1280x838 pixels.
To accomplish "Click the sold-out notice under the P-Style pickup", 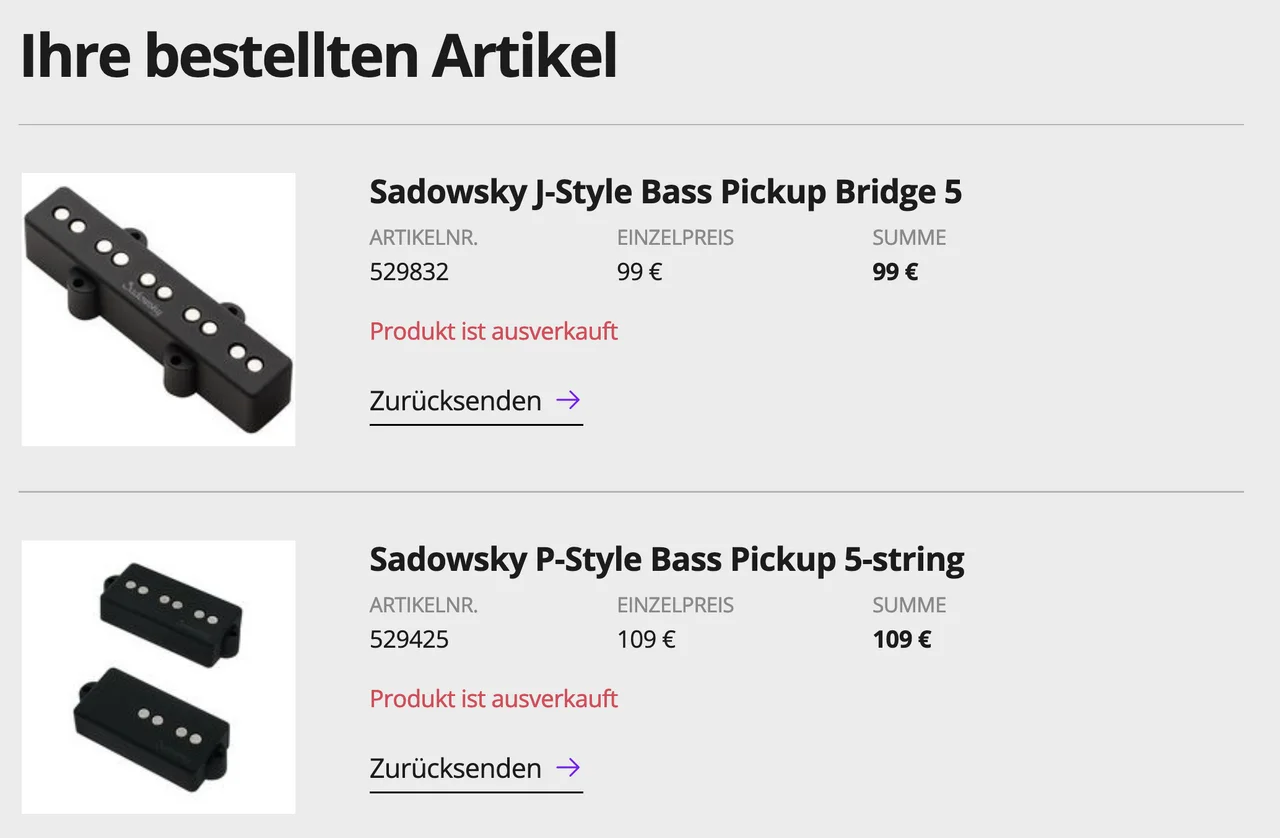I will (494, 698).
